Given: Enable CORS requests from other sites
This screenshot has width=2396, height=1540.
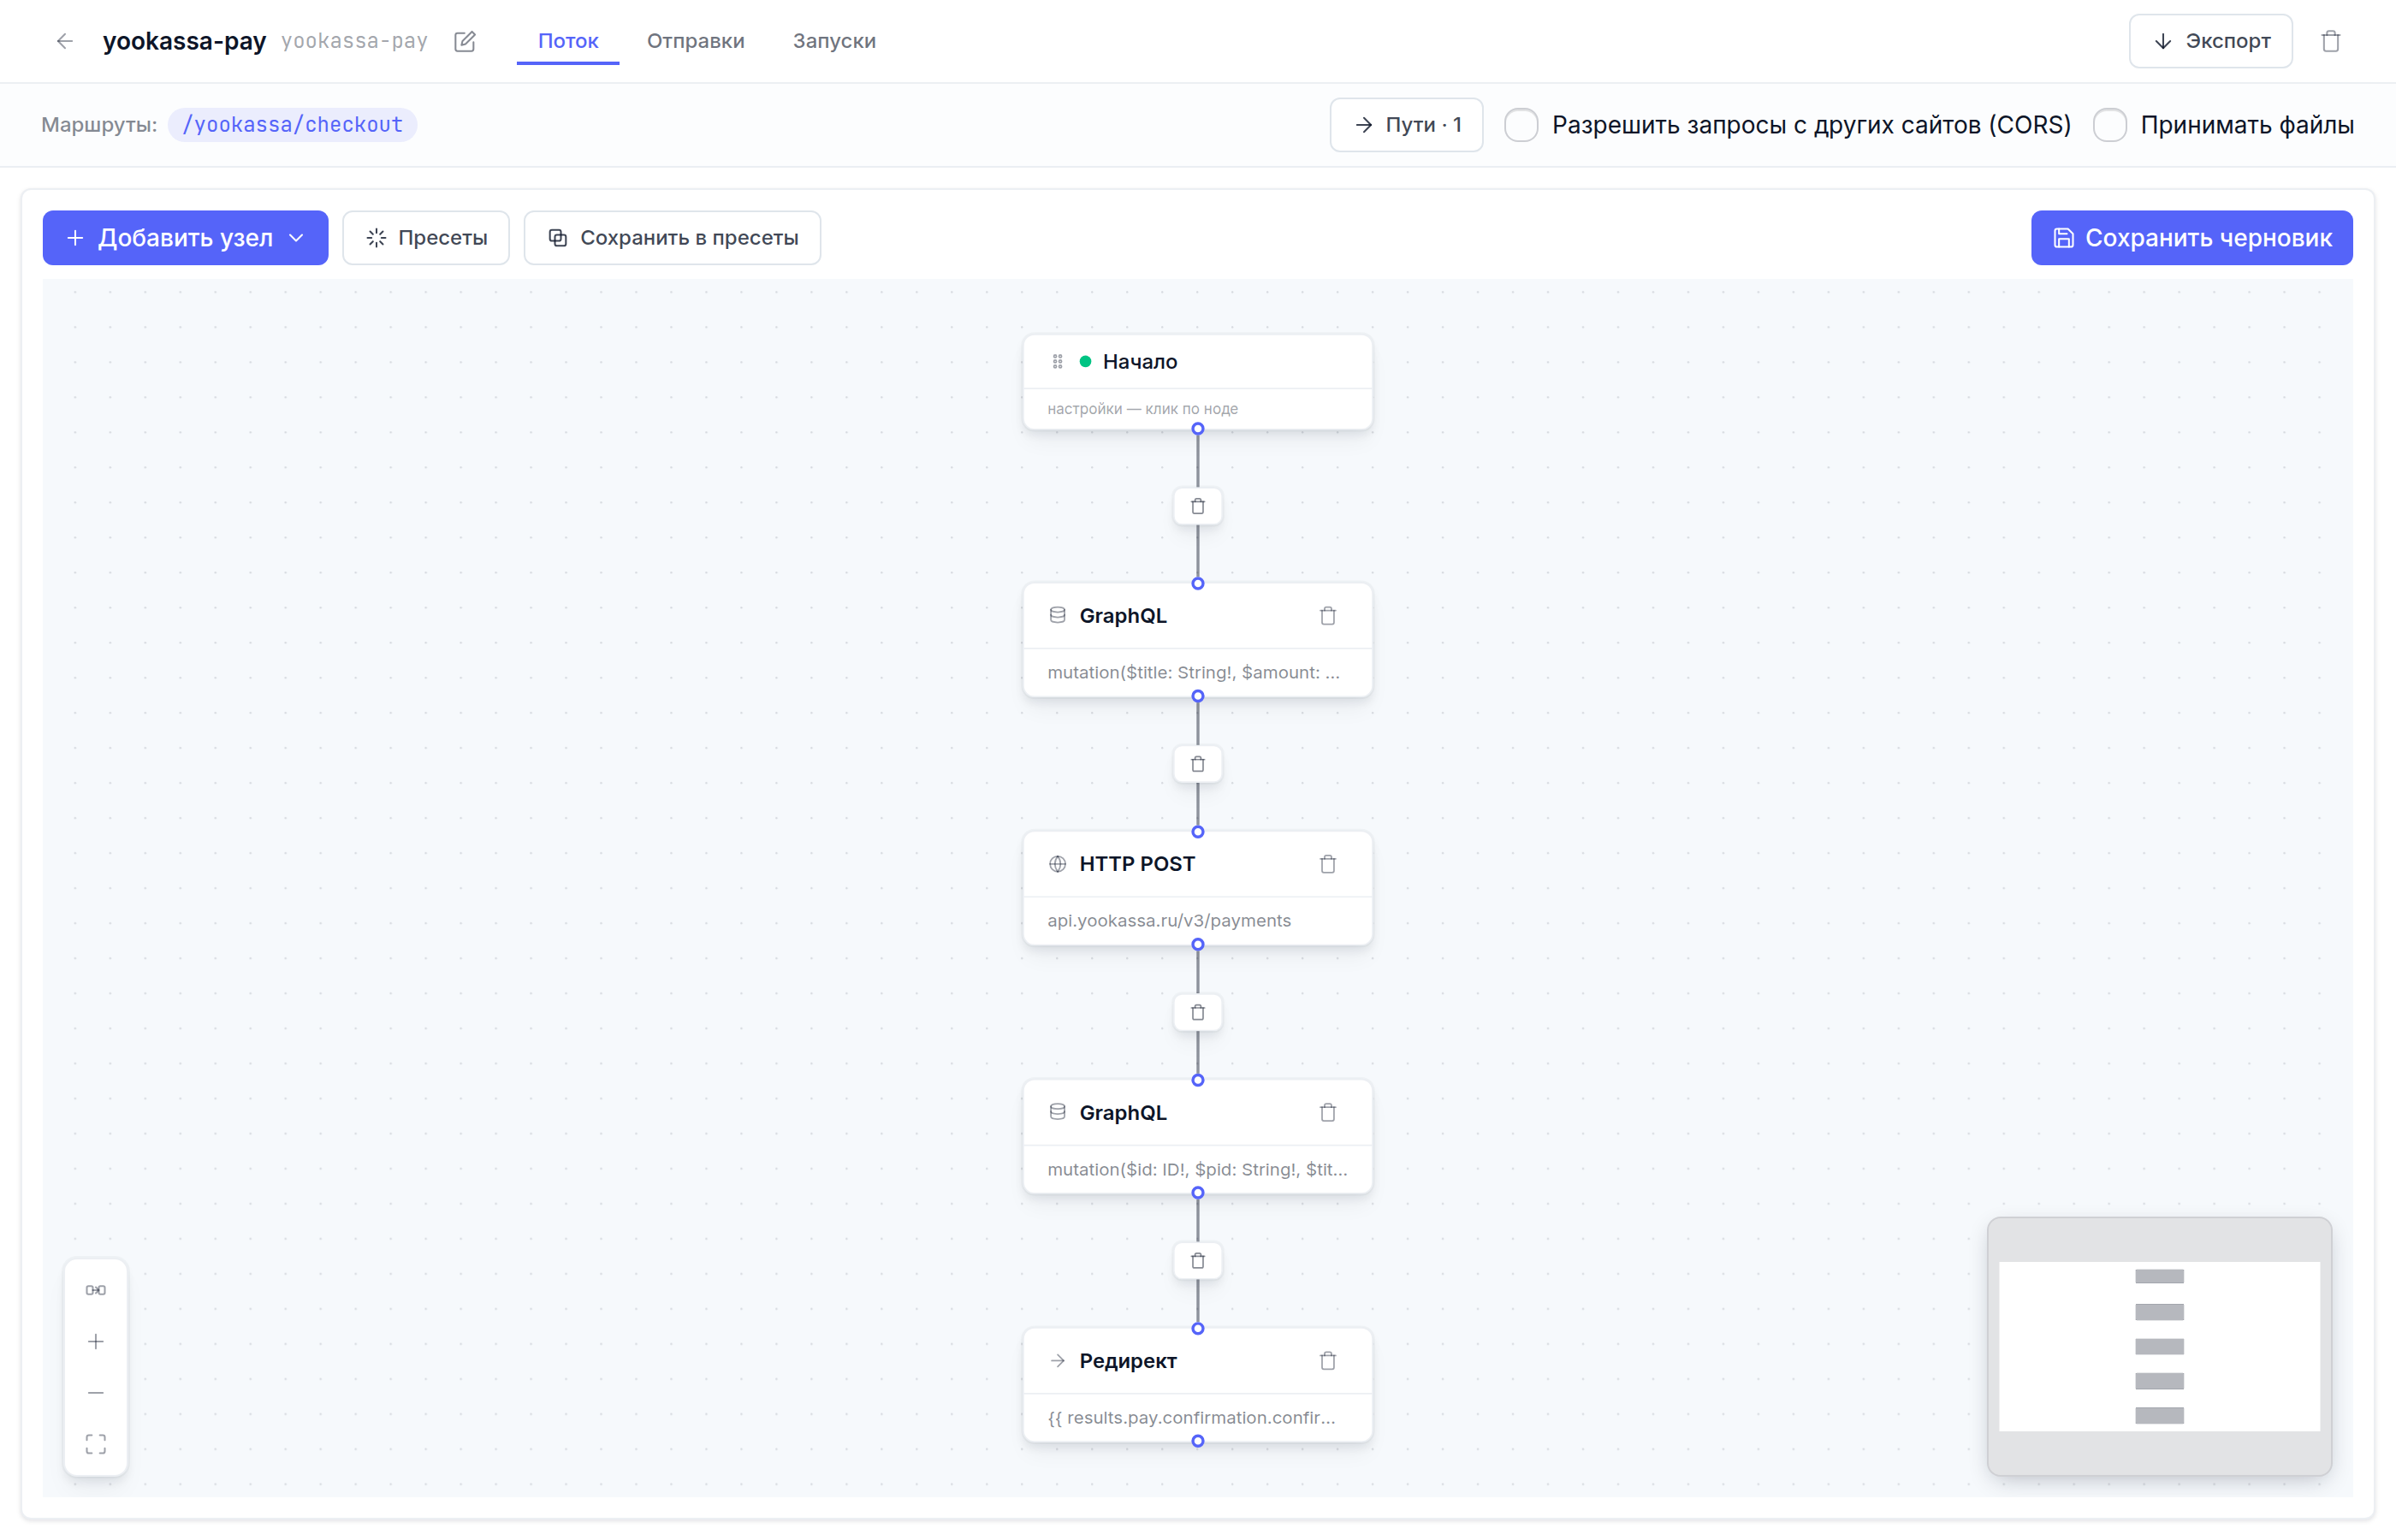Looking at the screenshot, I should point(1522,125).
